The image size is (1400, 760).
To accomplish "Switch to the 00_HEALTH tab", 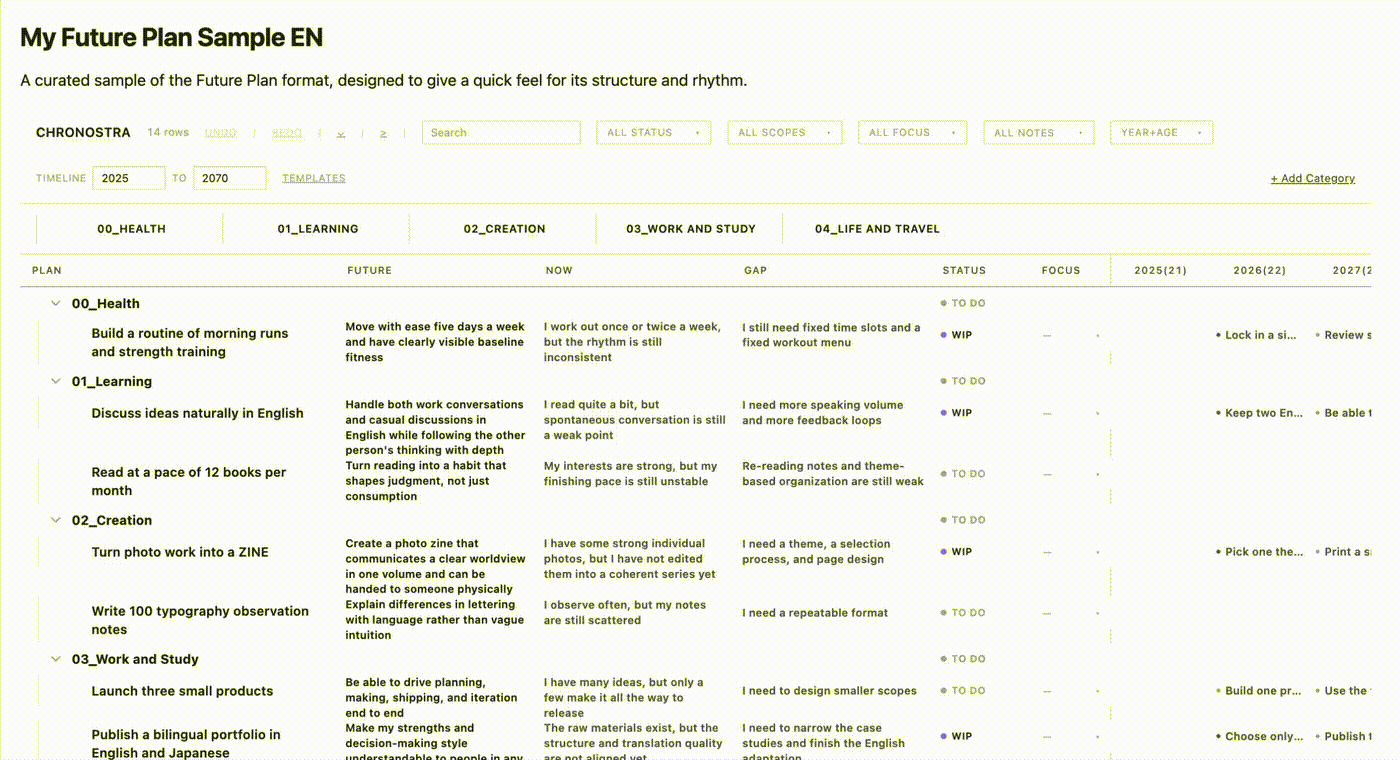I will (131, 229).
